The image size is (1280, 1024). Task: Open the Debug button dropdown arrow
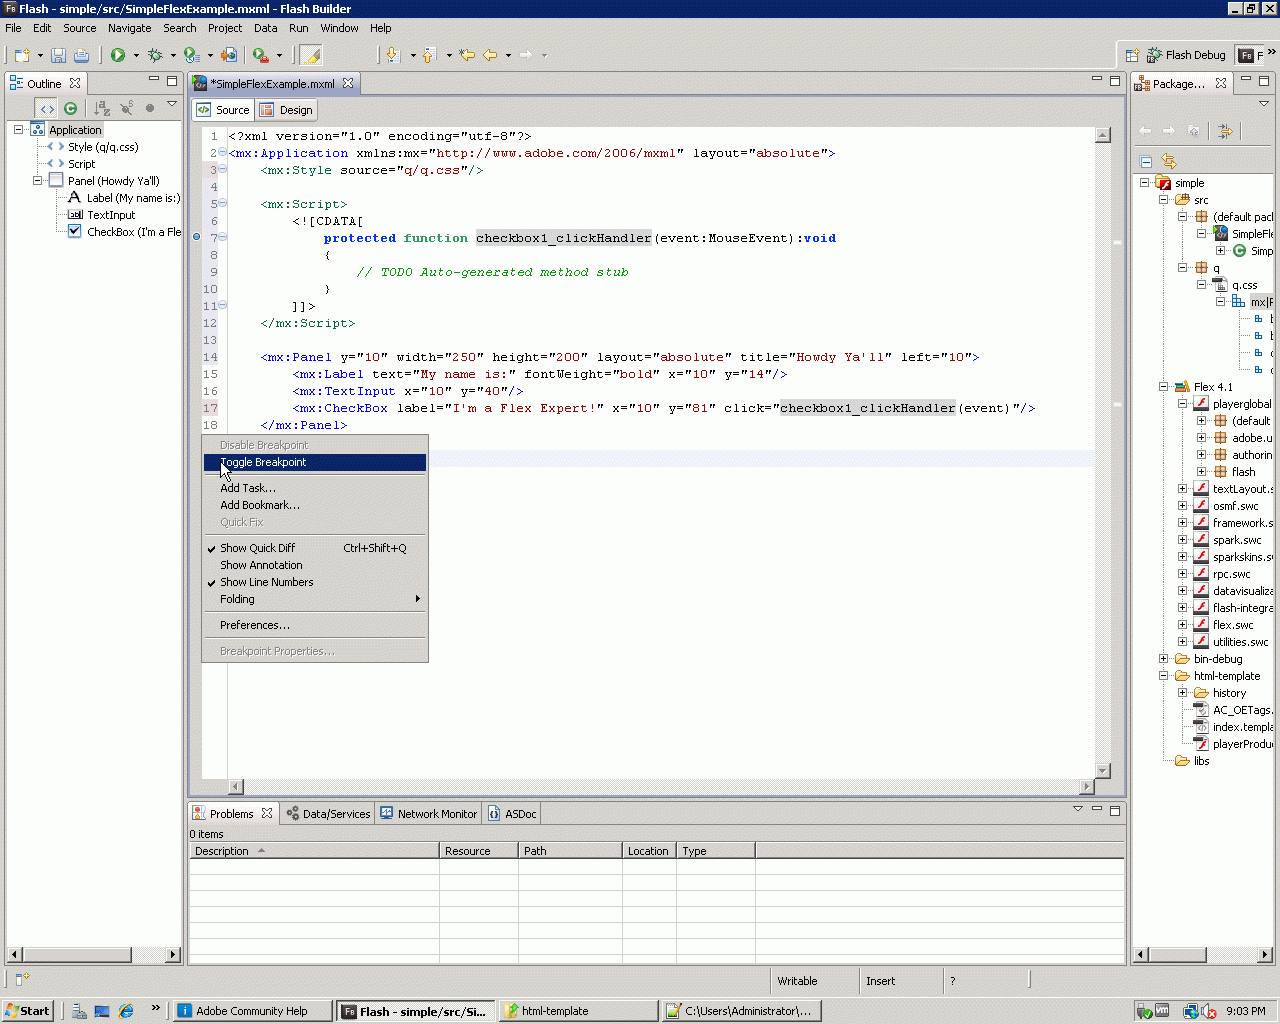click(x=173, y=55)
